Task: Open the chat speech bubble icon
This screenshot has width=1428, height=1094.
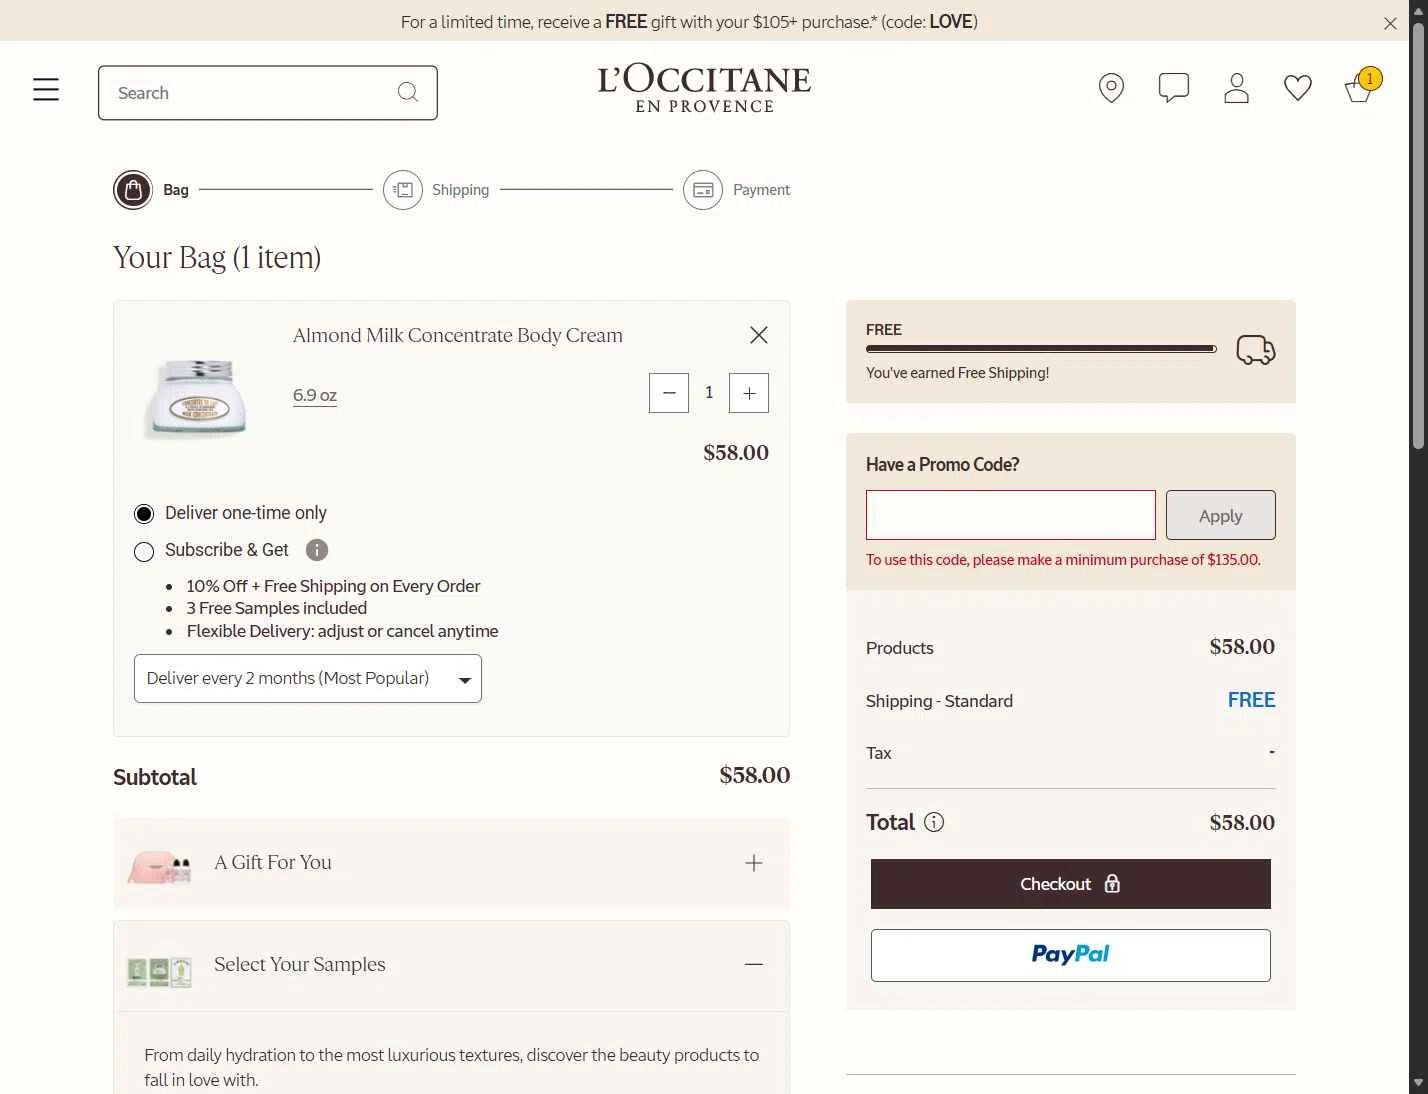Action: [x=1173, y=88]
